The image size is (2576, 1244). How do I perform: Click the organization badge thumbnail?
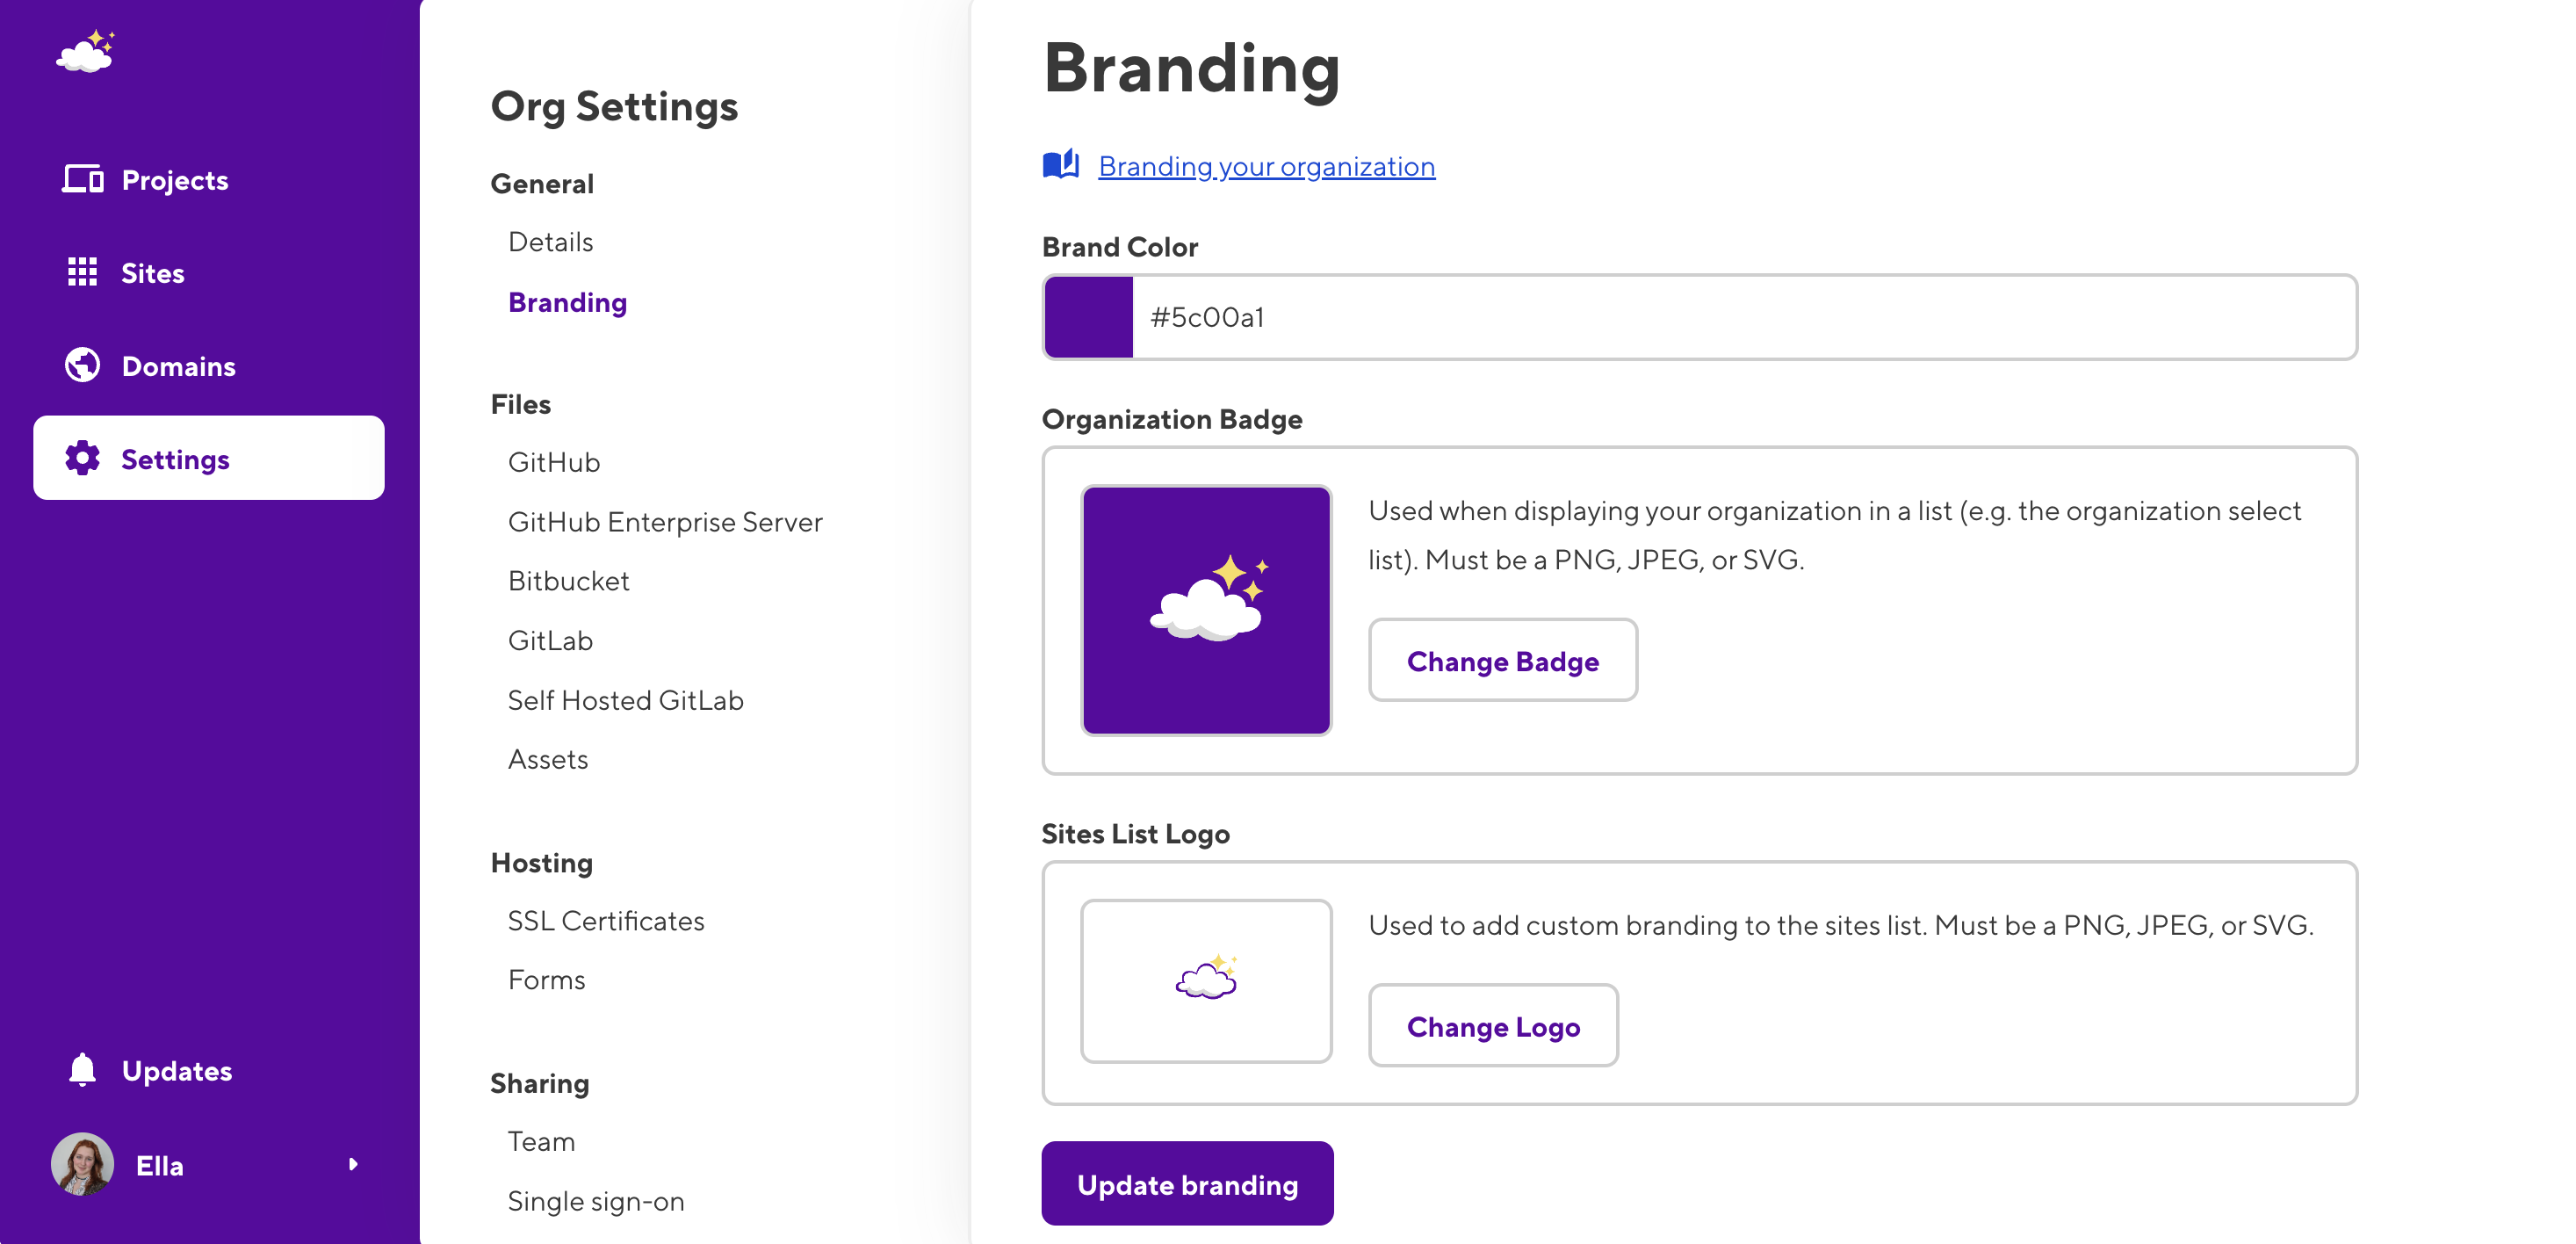[x=1206, y=610]
